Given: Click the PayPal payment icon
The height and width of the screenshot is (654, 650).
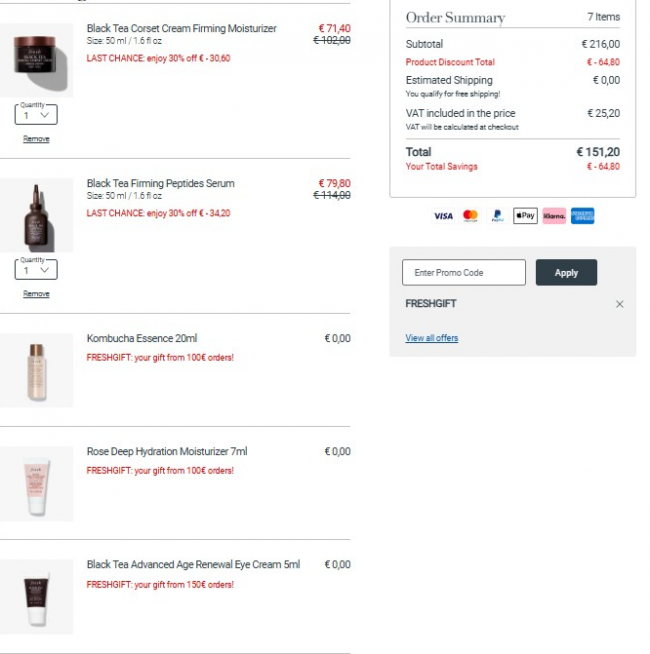Looking at the screenshot, I should [x=497, y=216].
